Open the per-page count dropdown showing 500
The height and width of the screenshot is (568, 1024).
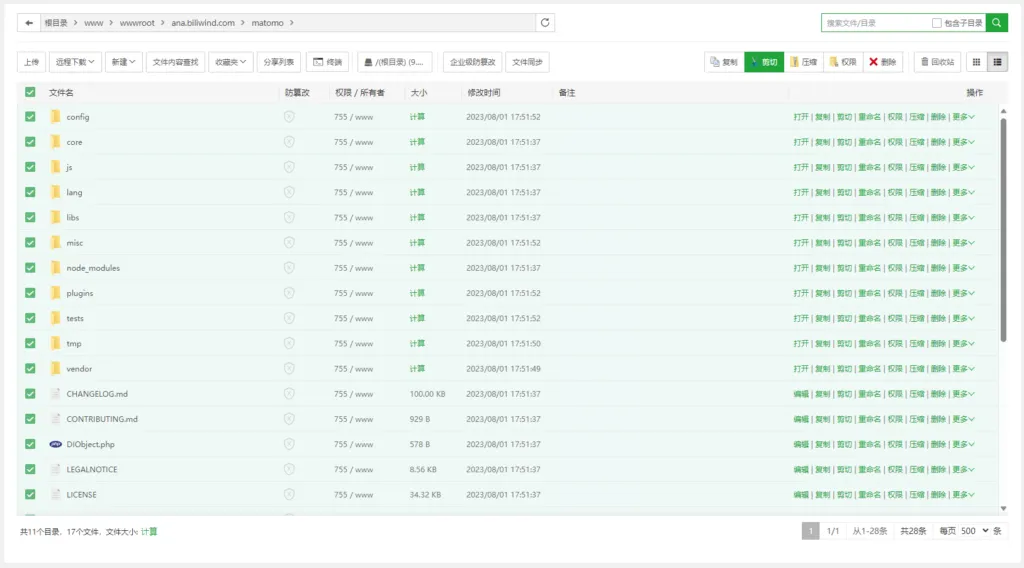pos(974,531)
